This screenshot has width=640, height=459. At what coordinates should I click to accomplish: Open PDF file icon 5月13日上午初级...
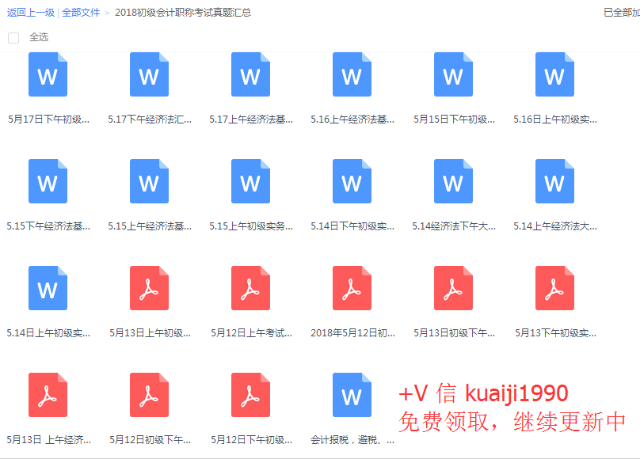point(149,288)
